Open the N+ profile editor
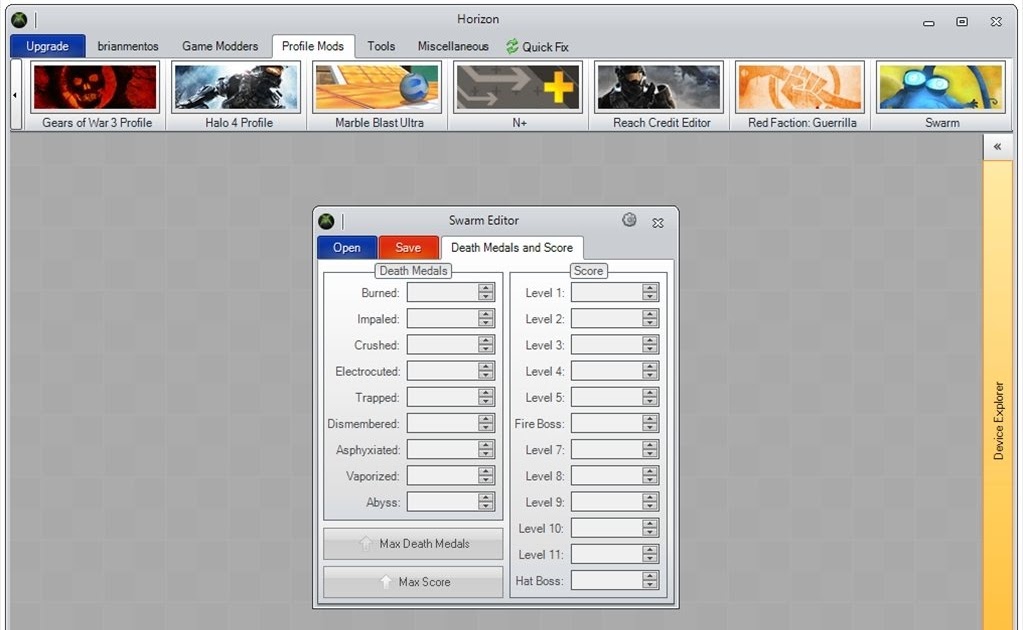 [518, 95]
